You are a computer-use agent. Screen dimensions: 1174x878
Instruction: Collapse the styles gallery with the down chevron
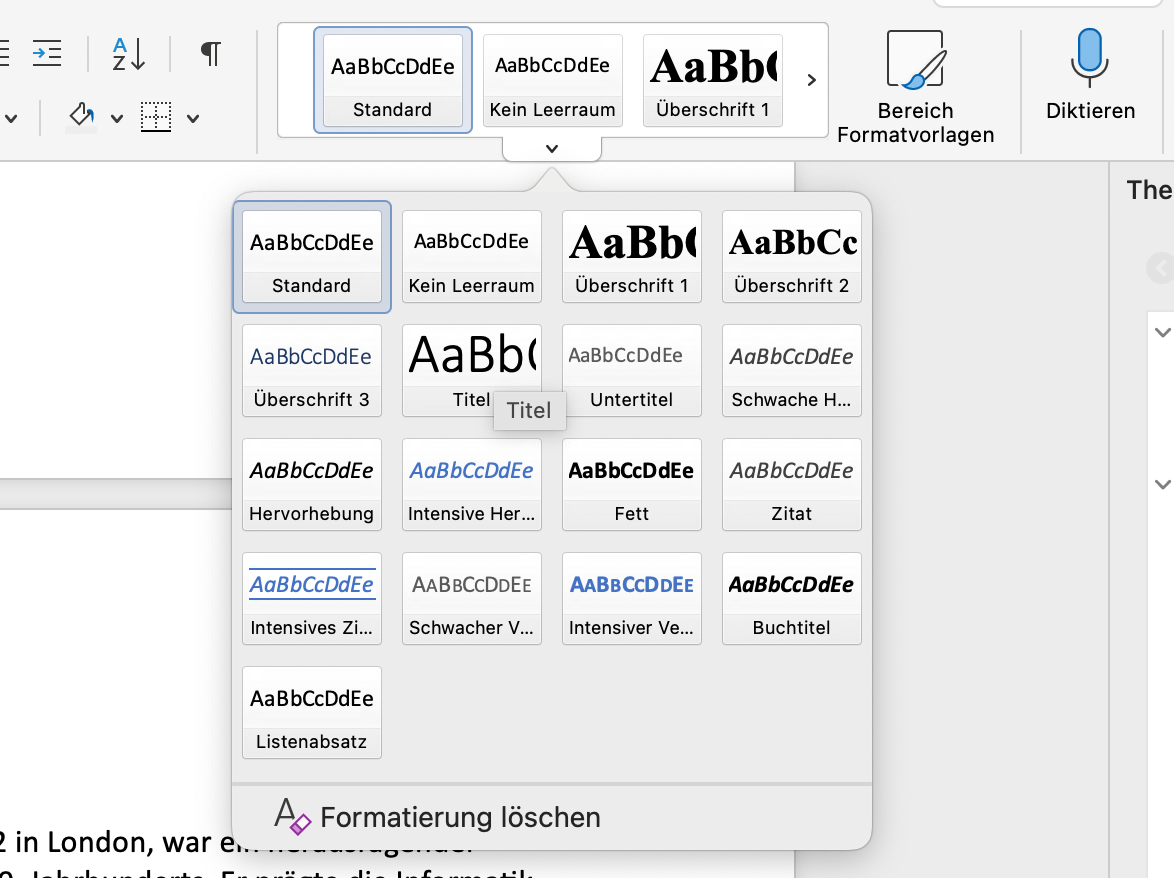click(x=551, y=149)
